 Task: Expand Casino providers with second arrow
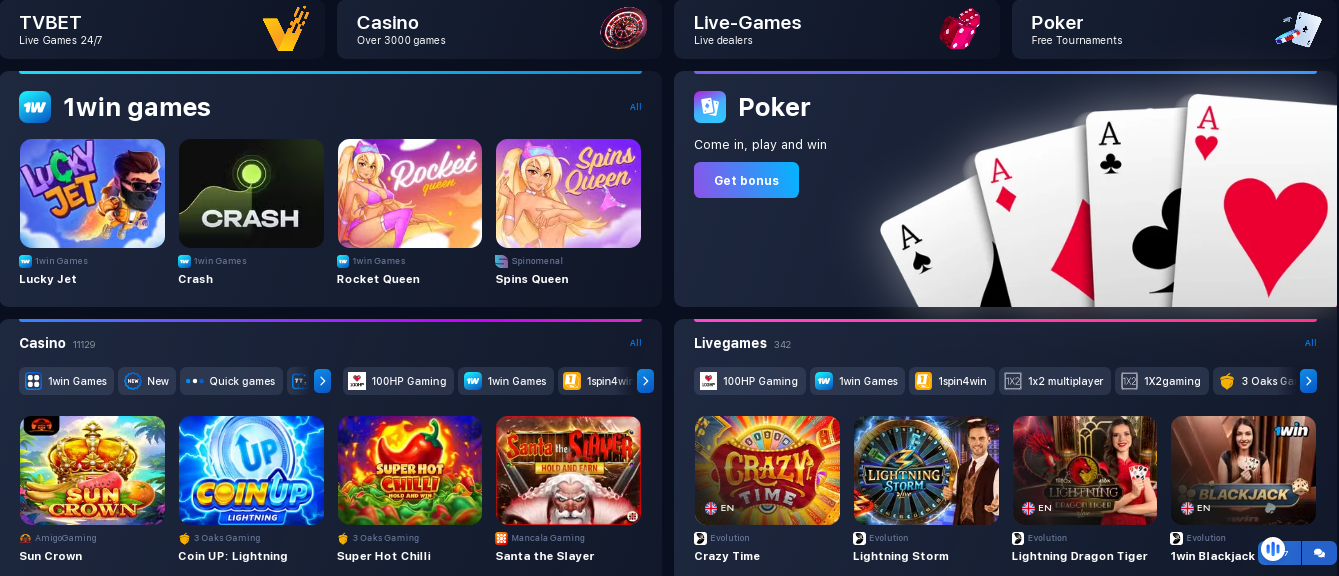click(645, 381)
